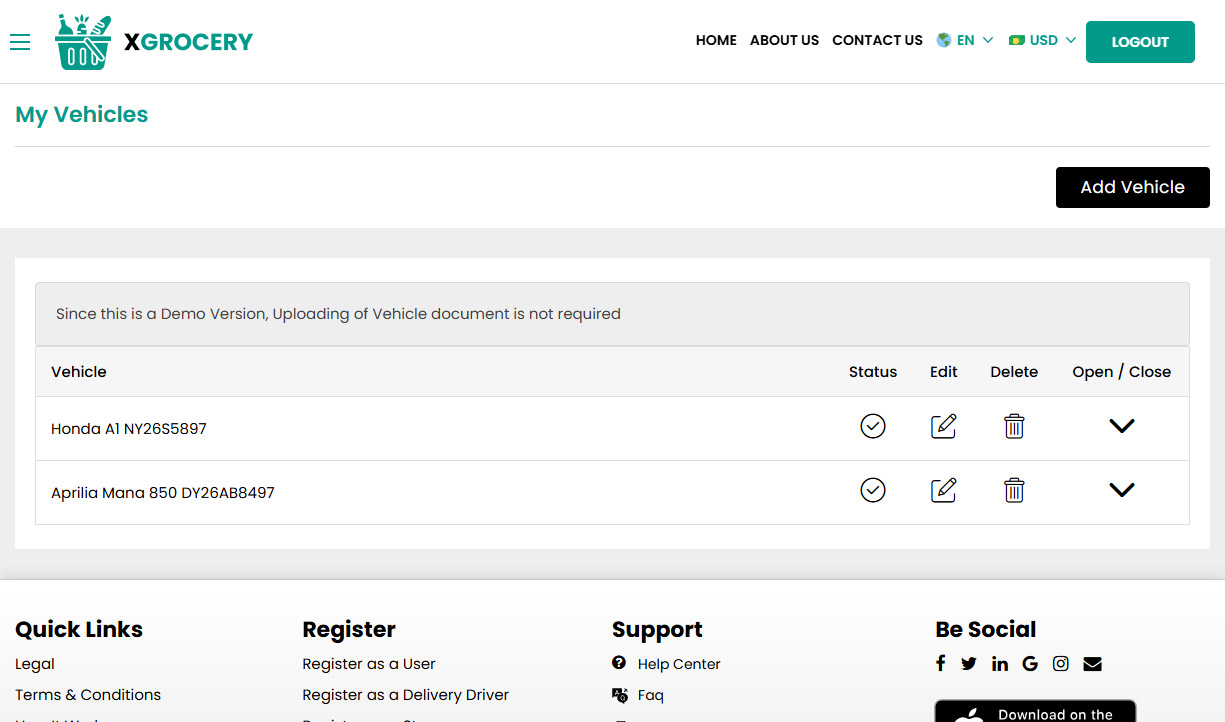
Task: Toggle status checkmark for Honda A1
Action: (873, 427)
